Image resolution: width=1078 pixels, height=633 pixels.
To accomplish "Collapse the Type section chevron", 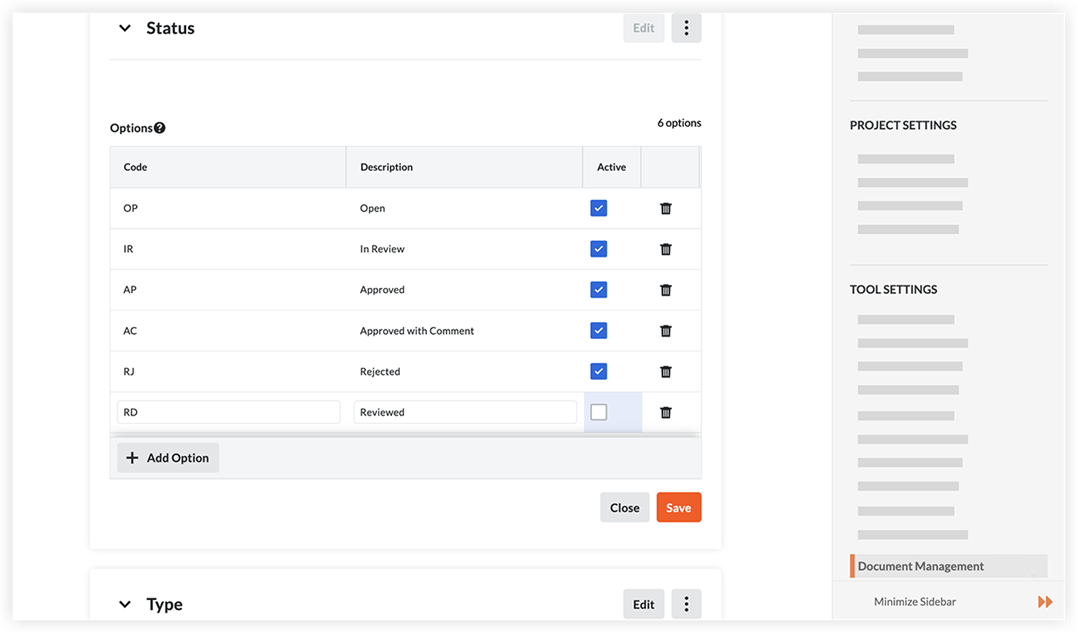I will click(124, 605).
